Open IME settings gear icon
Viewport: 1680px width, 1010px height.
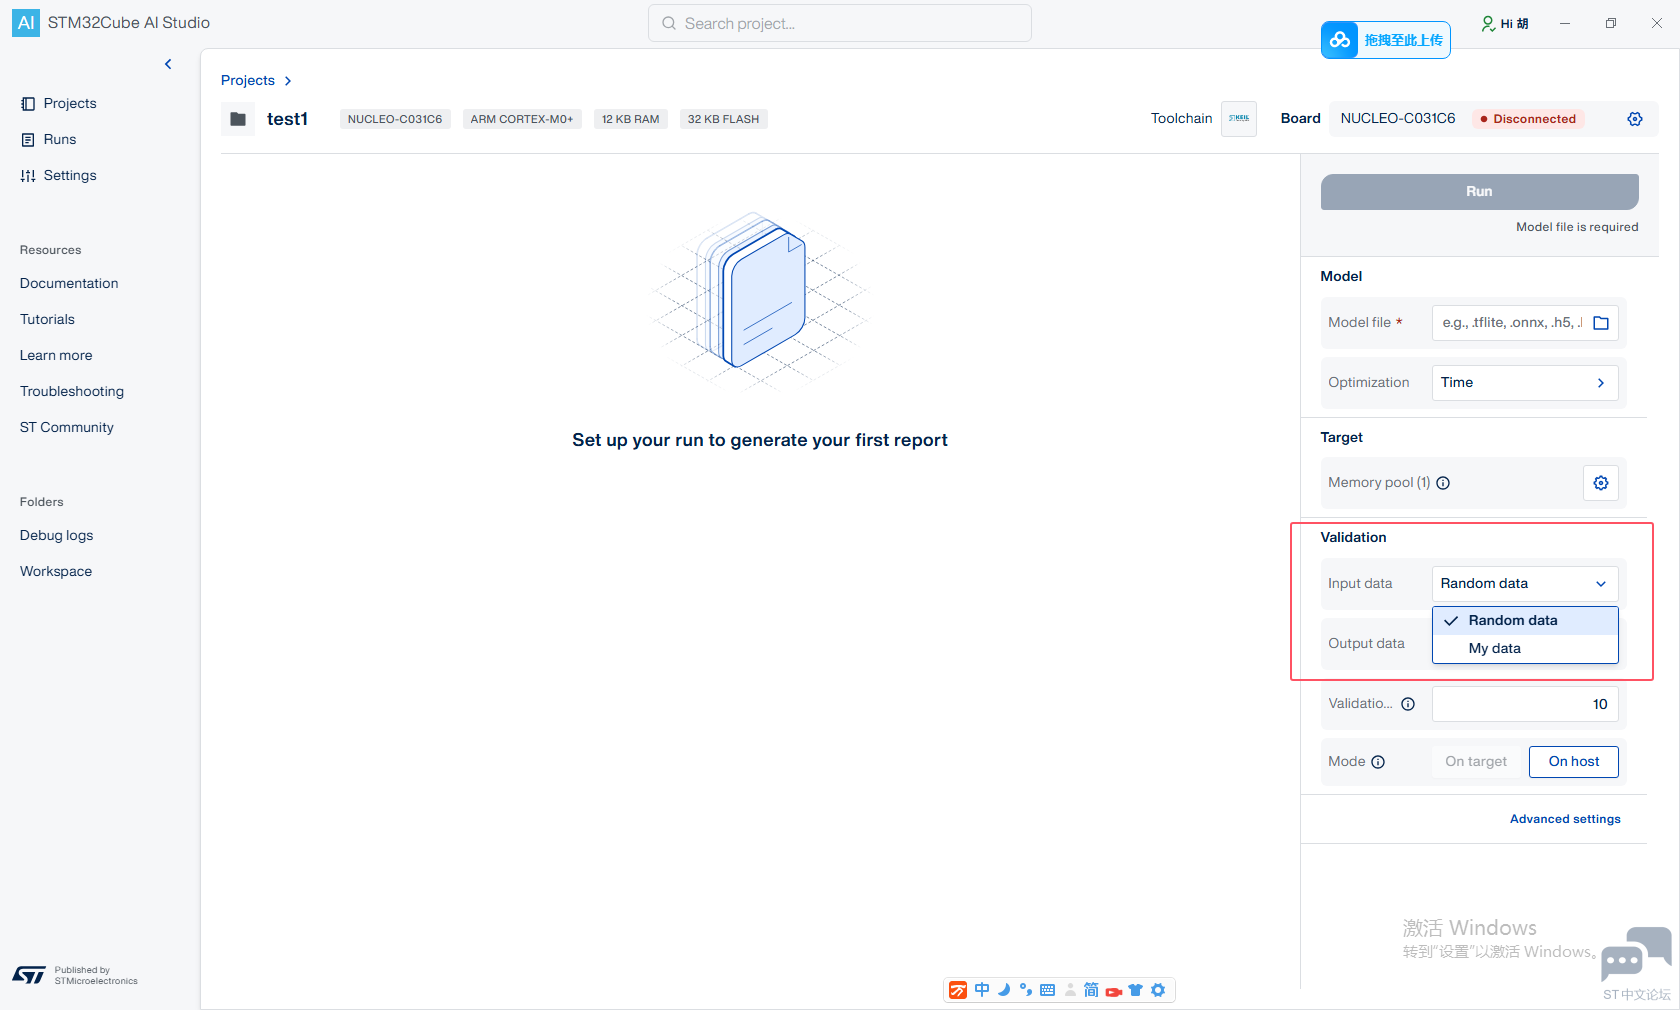[1158, 990]
